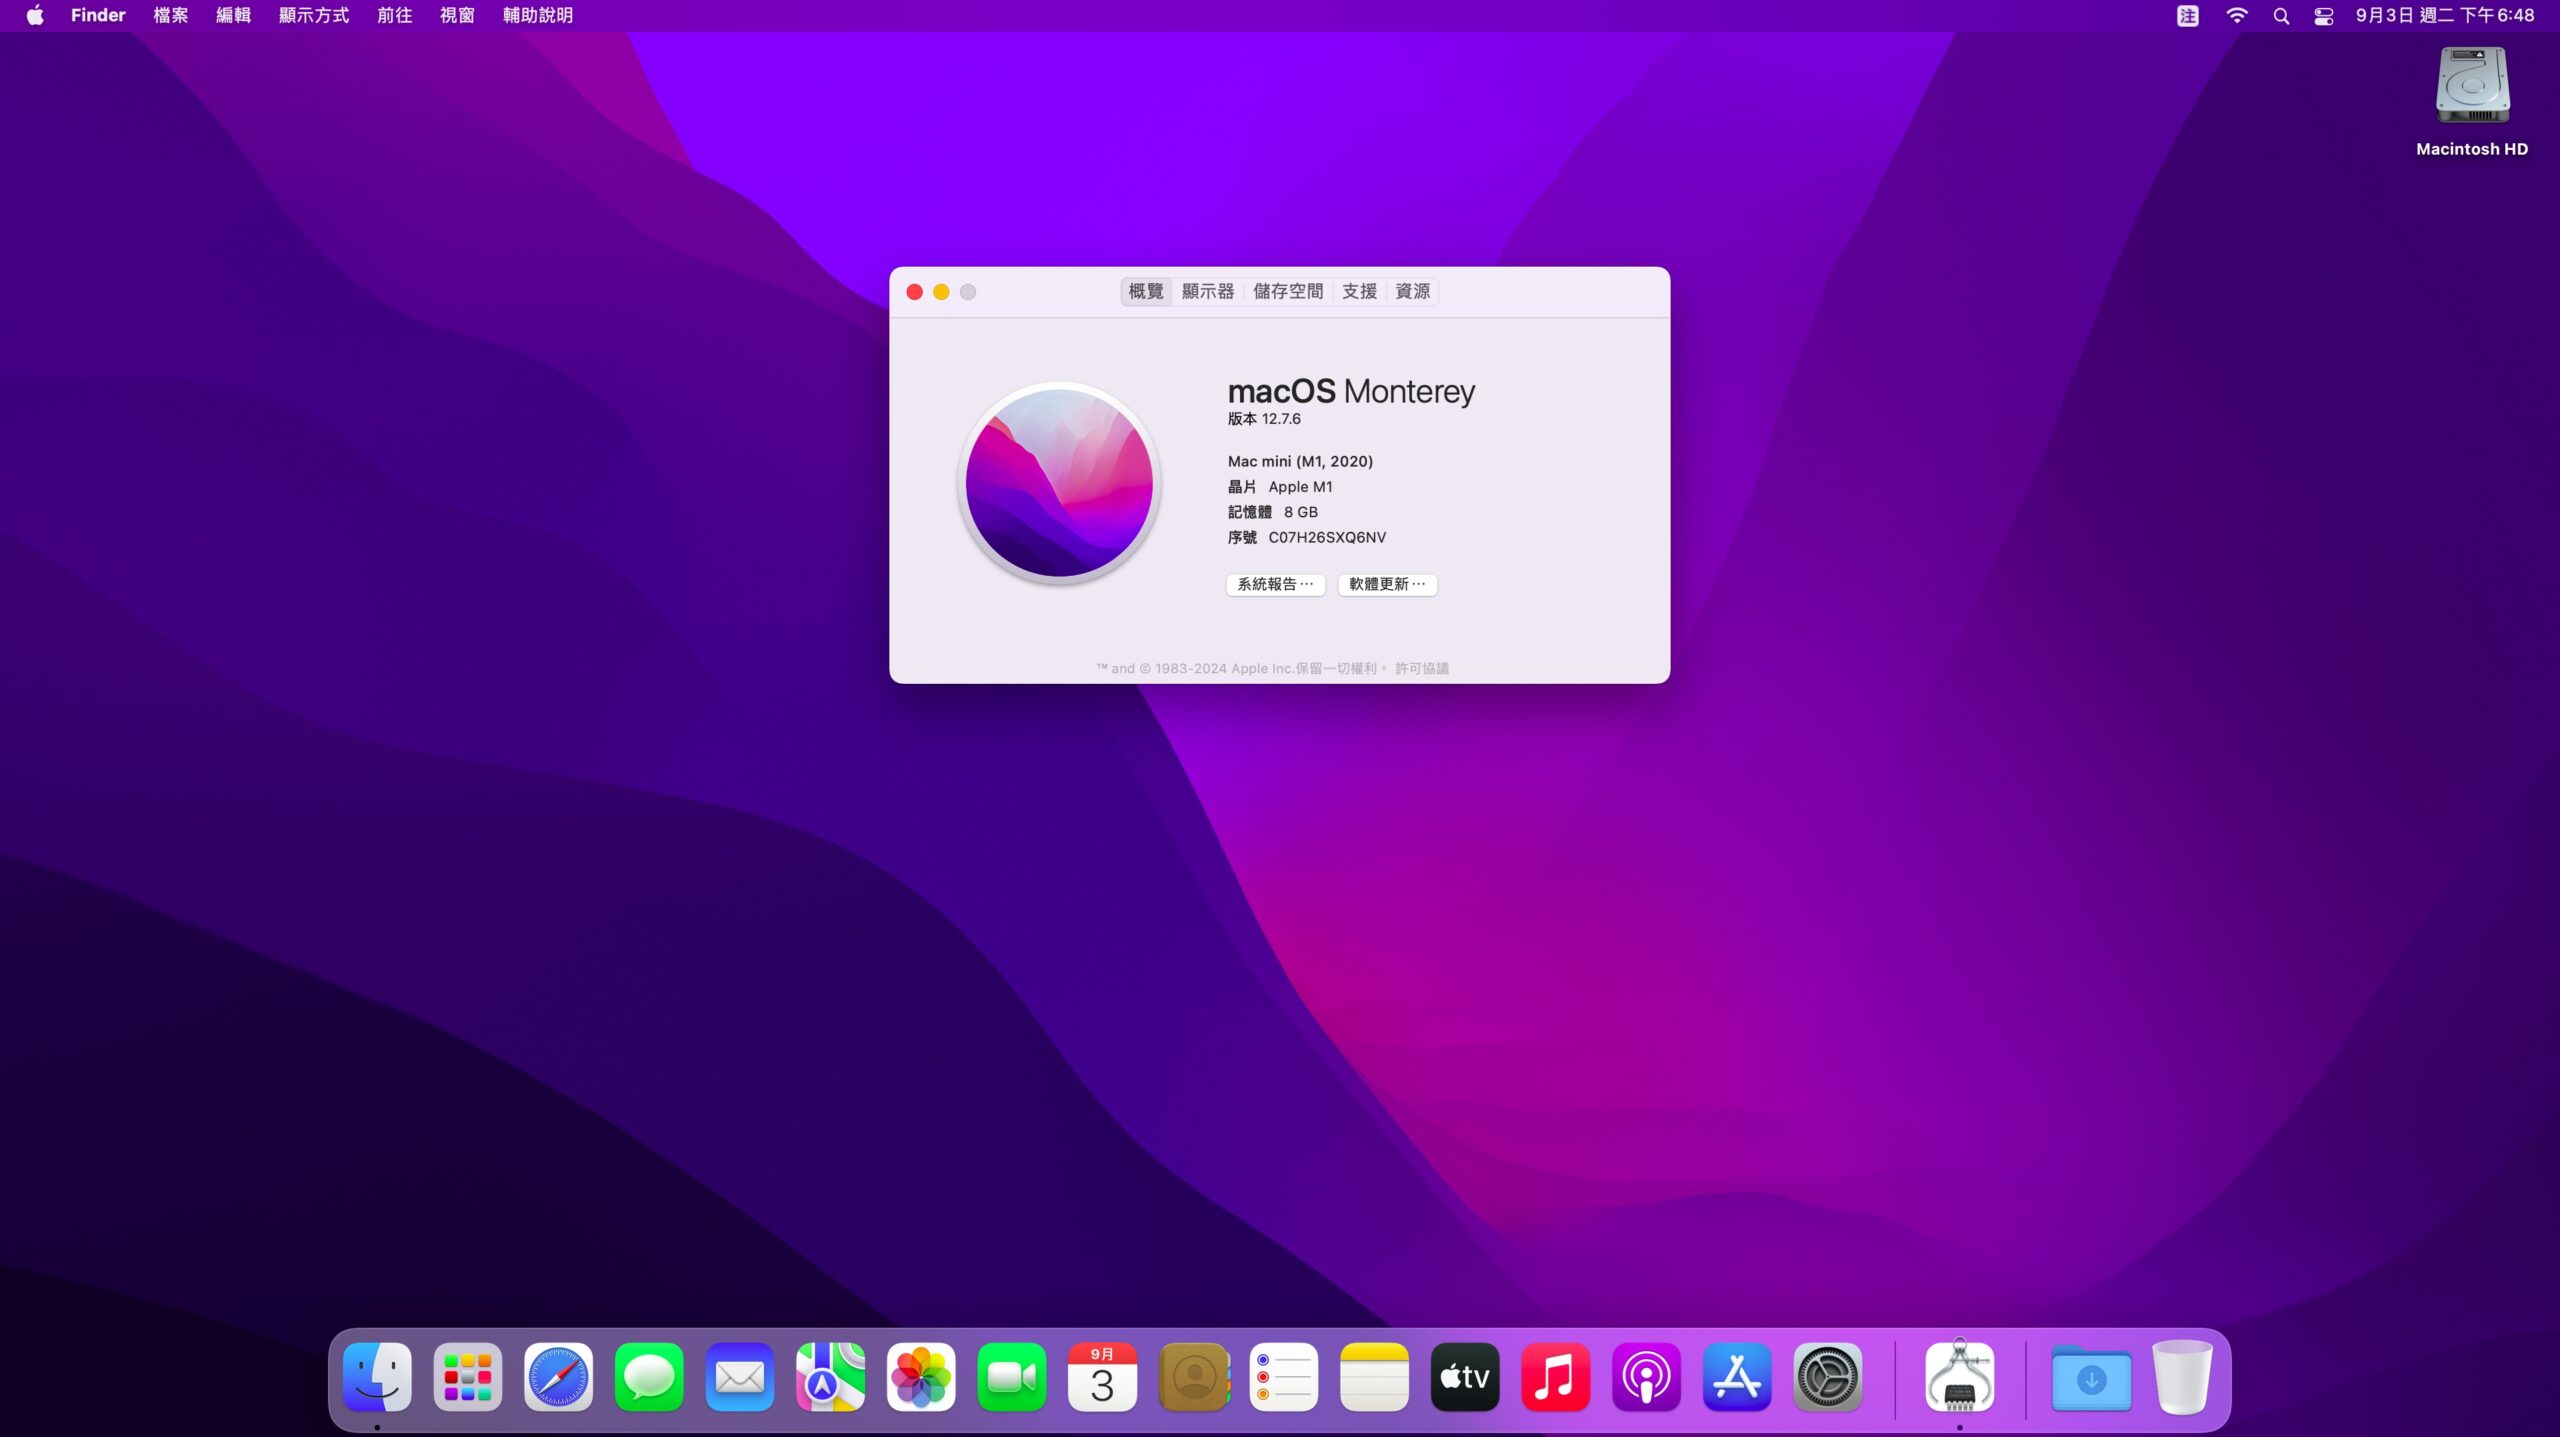Open the Downloads folder stack
Viewport: 2560px width, 1437px height.
[2091, 1377]
